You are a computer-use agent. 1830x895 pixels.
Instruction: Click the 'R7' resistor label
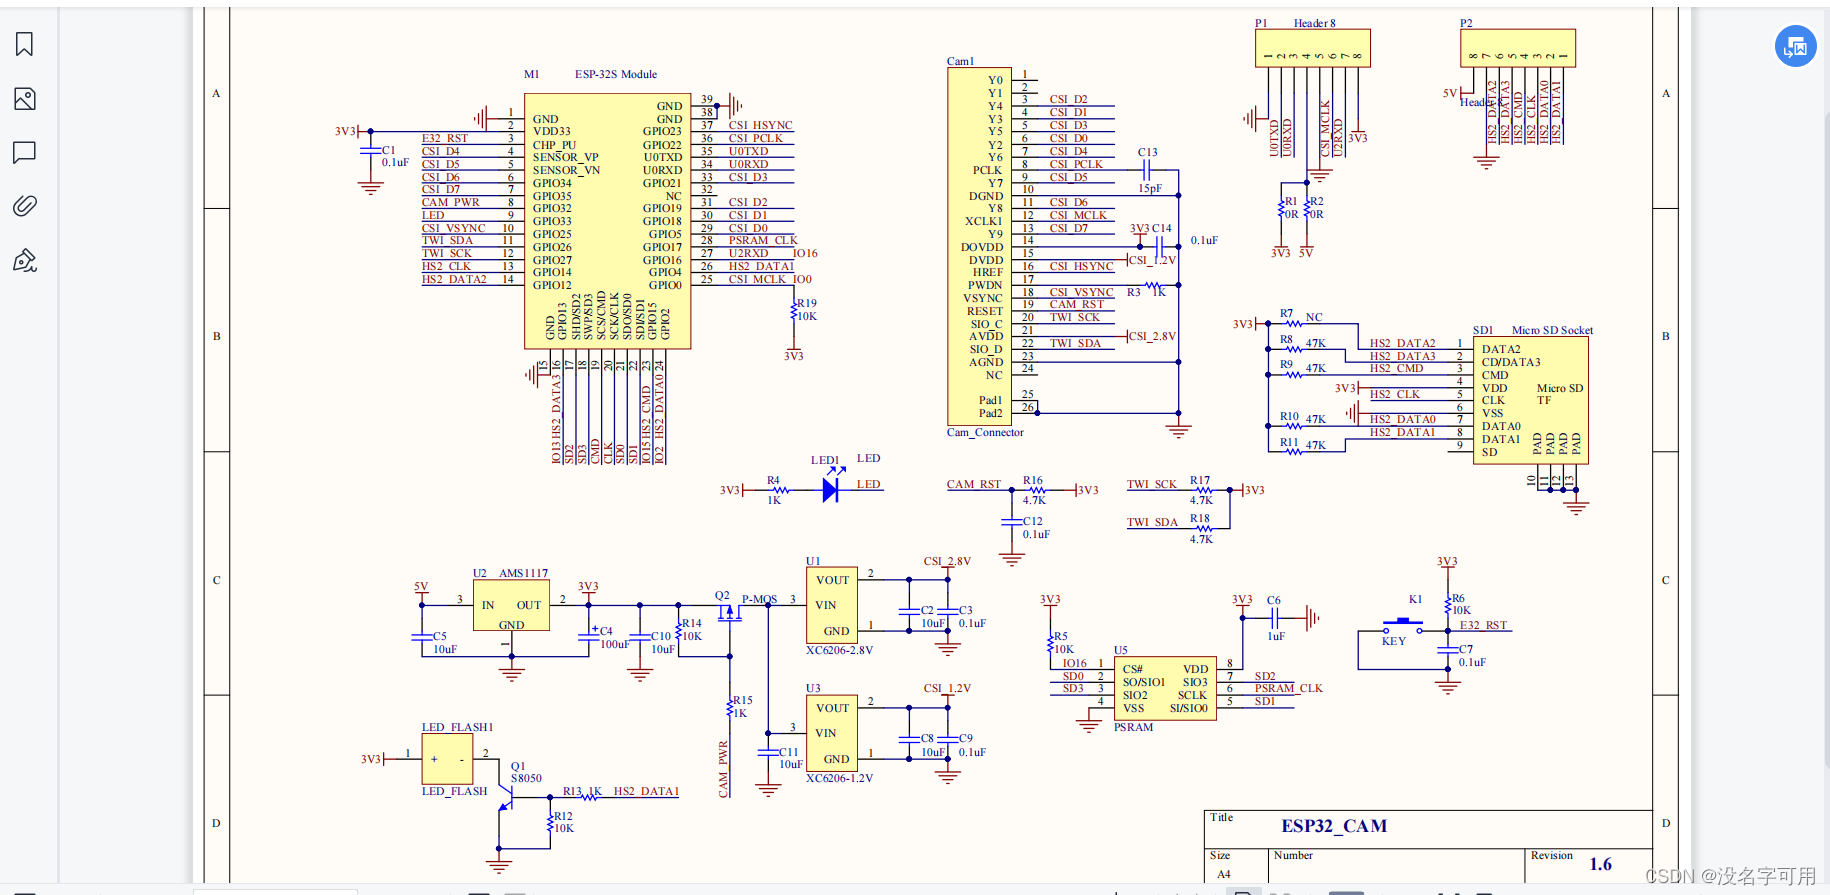click(x=1286, y=313)
